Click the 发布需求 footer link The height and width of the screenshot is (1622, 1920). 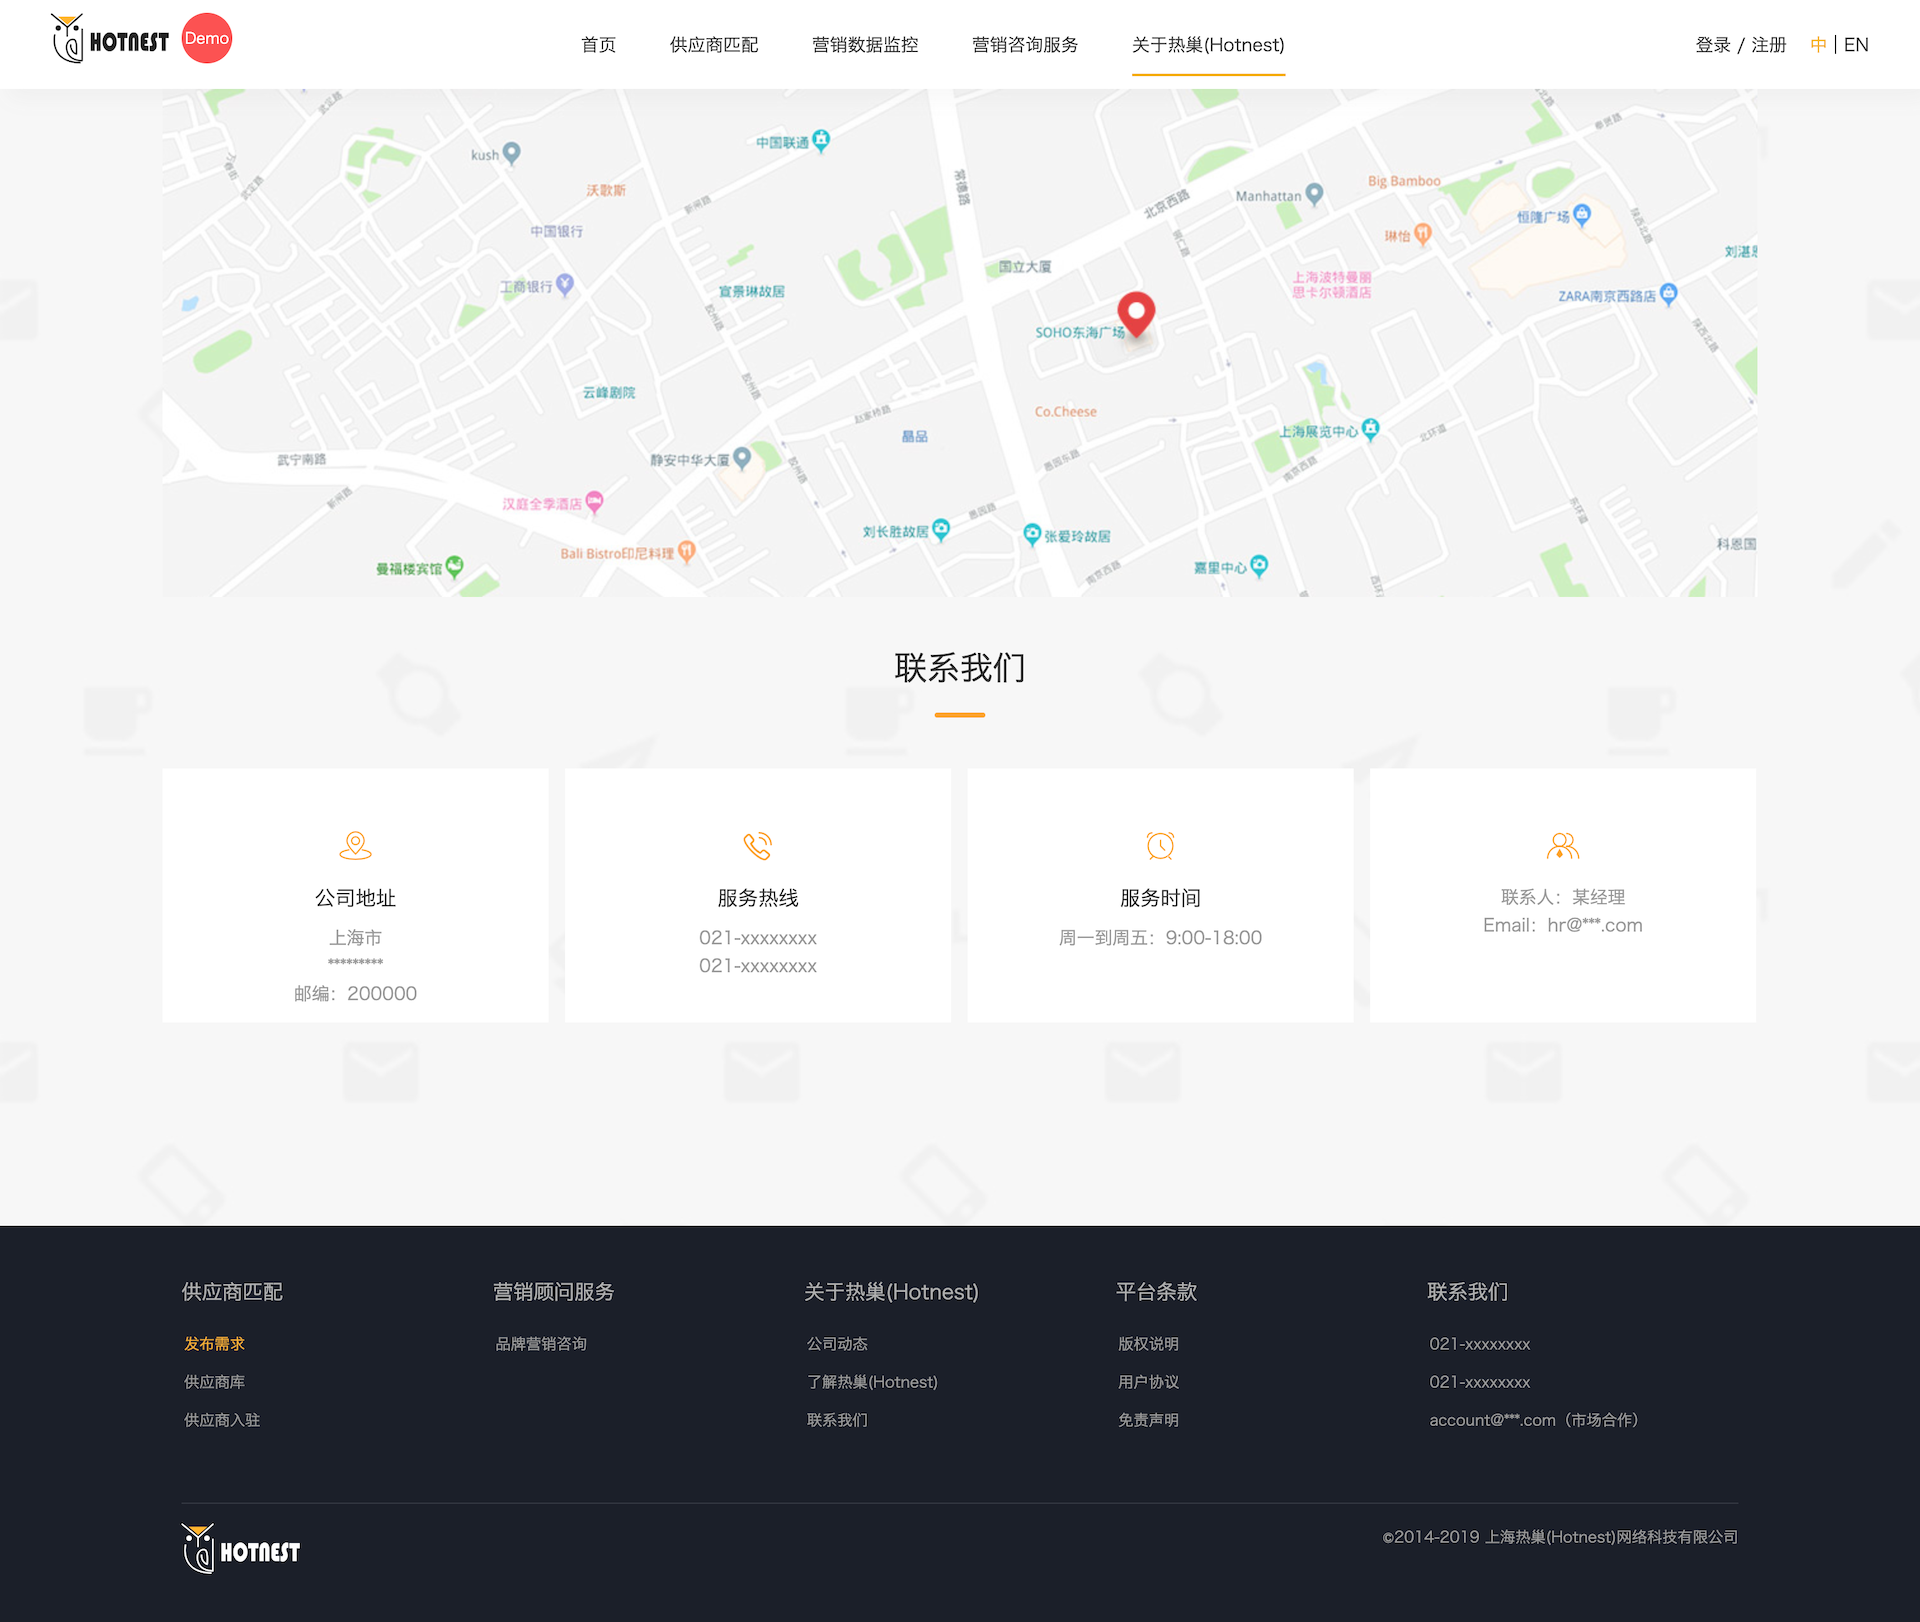(x=214, y=1344)
